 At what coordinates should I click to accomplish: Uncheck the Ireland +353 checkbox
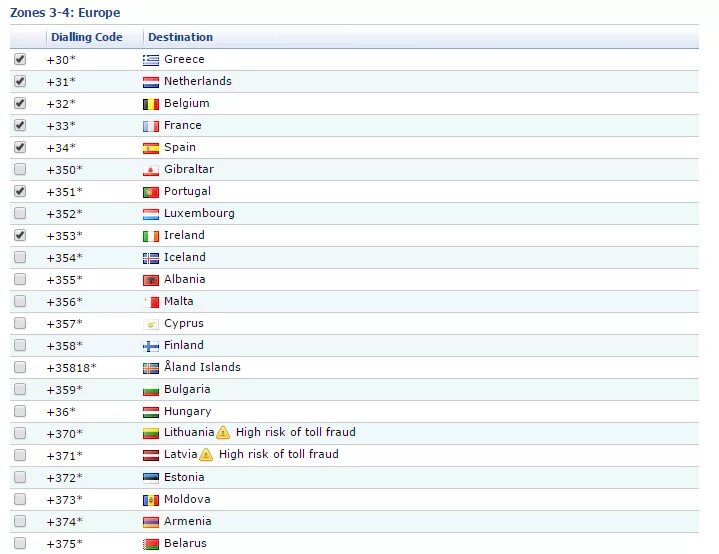(20, 235)
